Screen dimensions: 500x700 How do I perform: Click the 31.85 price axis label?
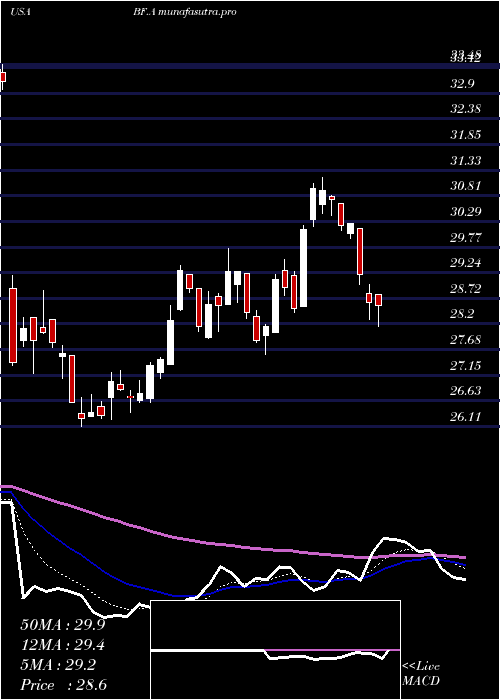click(x=465, y=135)
